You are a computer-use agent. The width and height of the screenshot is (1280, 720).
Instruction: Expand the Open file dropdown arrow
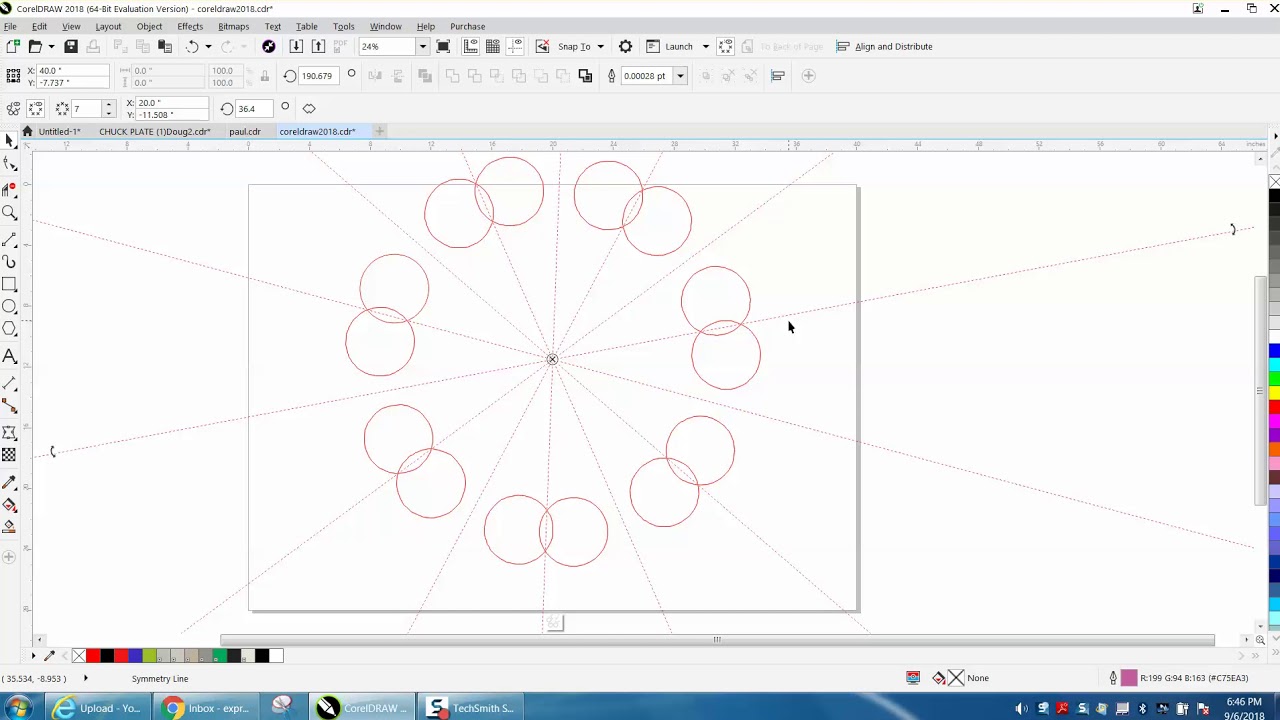click(x=51, y=46)
